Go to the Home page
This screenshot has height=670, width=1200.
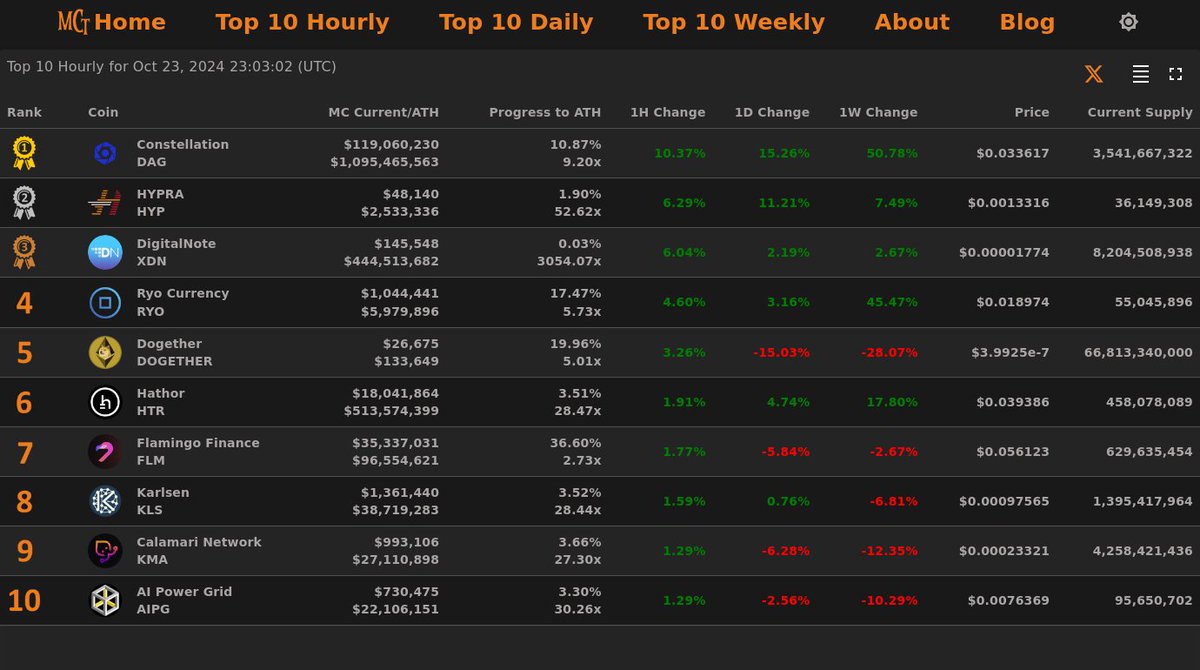tap(130, 22)
